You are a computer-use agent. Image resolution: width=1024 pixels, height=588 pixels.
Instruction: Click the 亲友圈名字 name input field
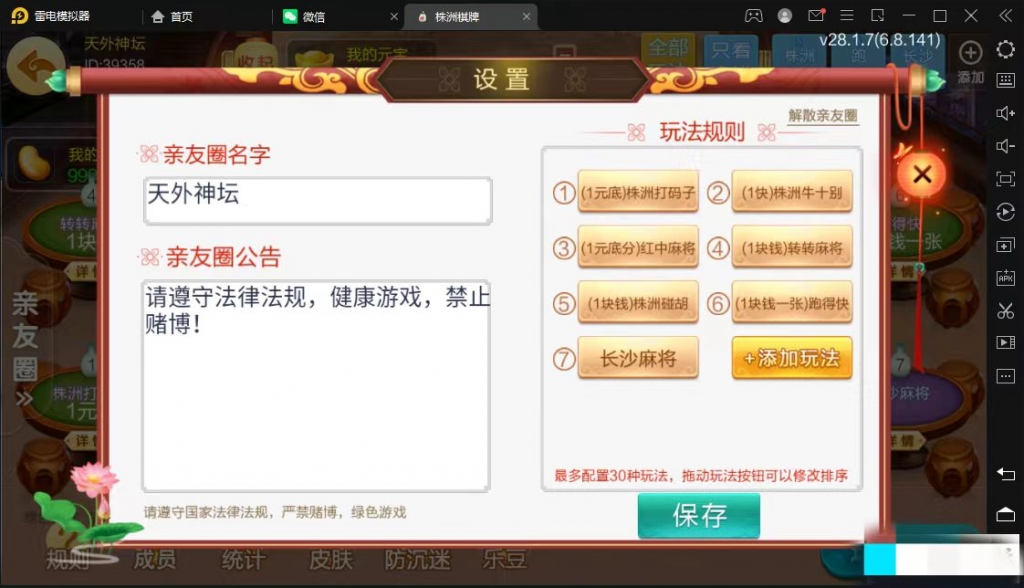317,201
